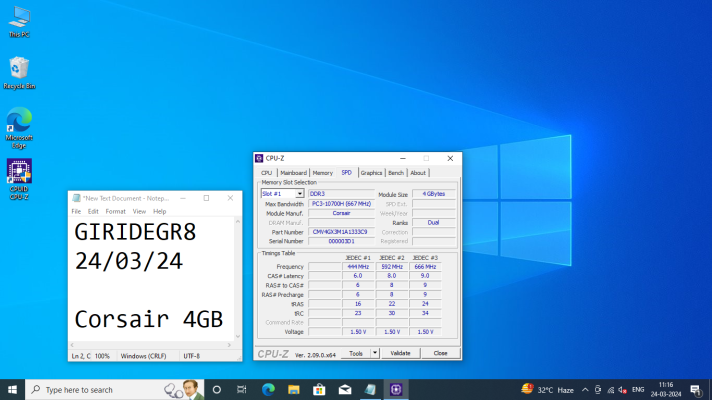Switch to the Memory tab

click(x=323, y=173)
